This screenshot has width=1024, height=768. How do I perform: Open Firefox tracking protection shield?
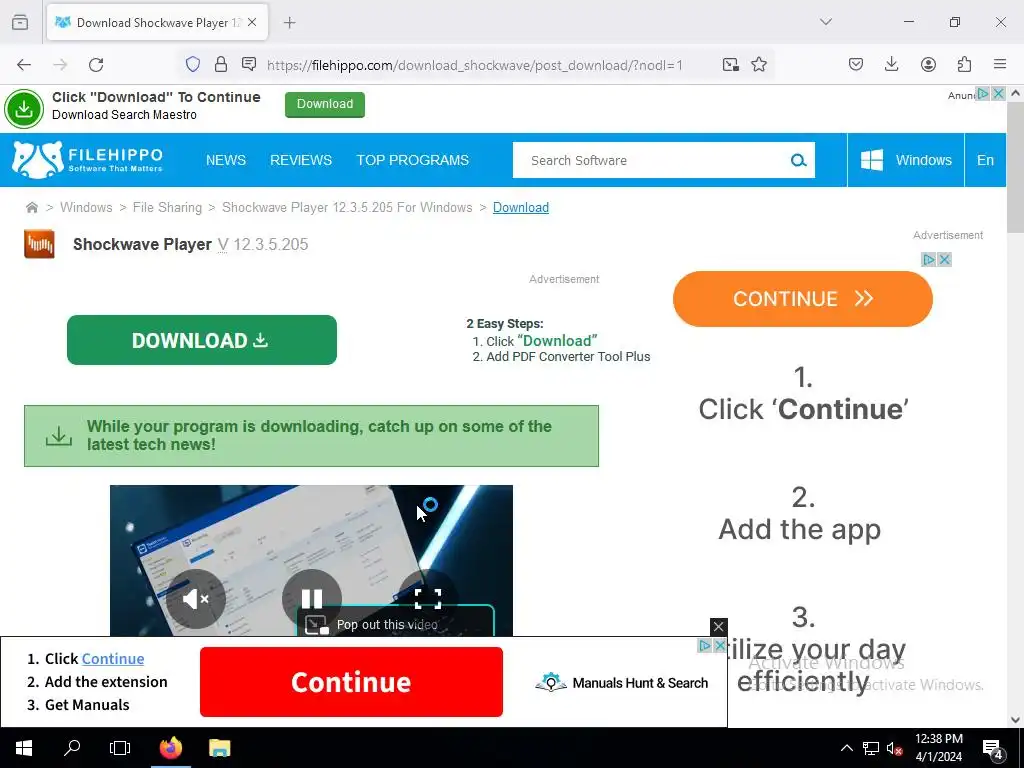pos(193,64)
